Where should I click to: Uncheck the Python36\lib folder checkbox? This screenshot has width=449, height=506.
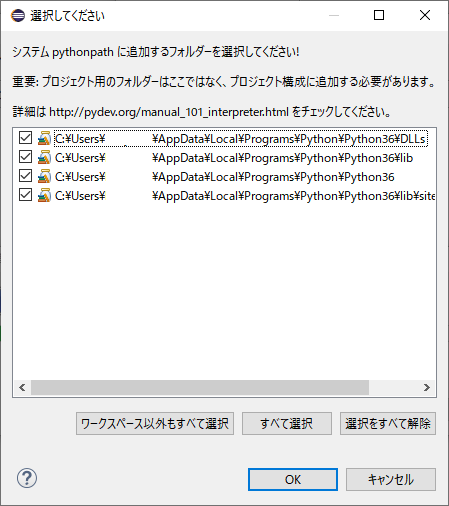tap(25, 157)
